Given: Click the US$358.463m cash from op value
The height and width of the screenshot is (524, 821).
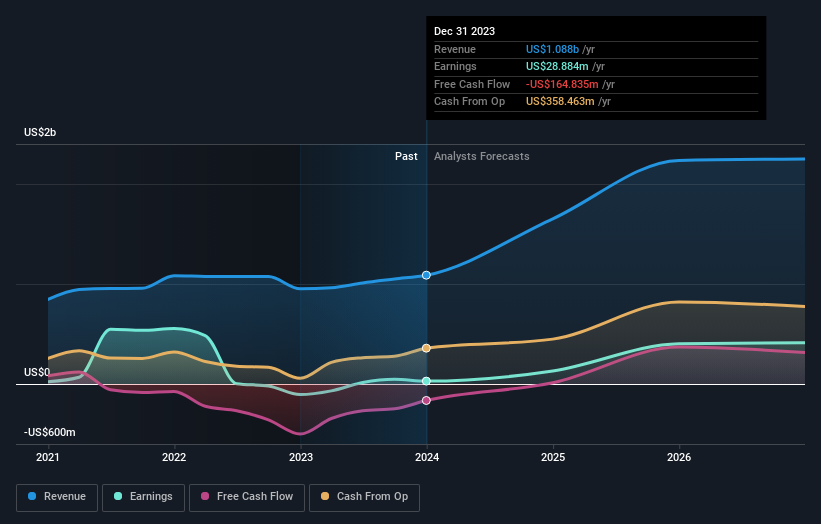Looking at the screenshot, I should (560, 102).
